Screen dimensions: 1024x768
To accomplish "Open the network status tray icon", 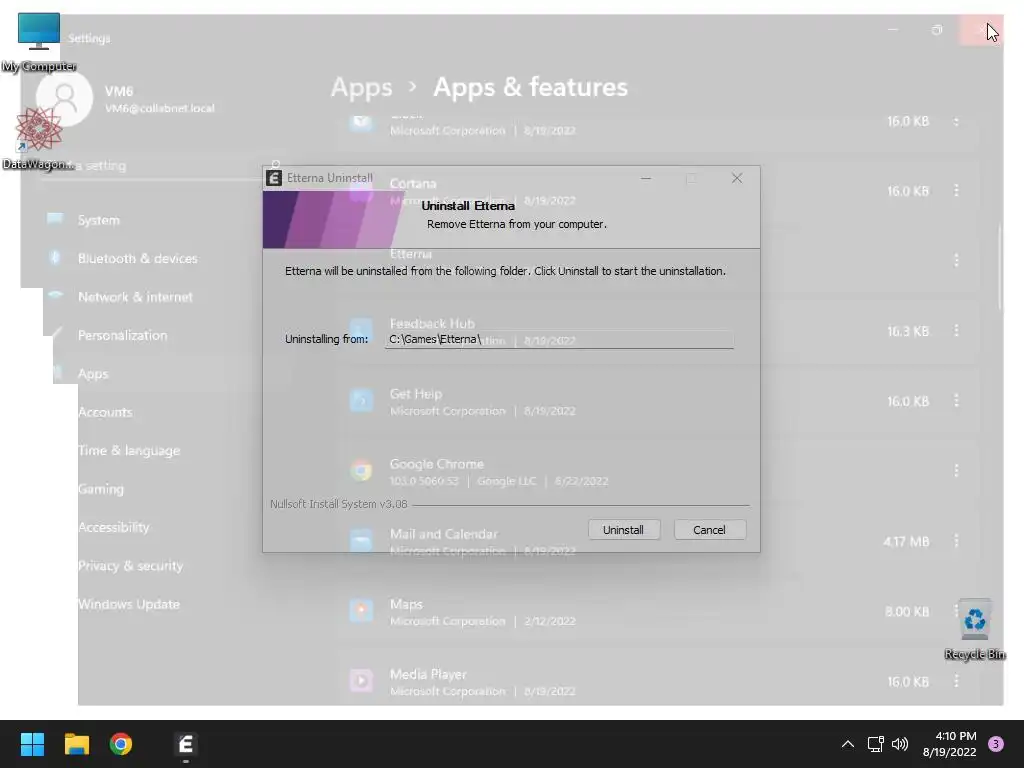I will click(x=875, y=744).
